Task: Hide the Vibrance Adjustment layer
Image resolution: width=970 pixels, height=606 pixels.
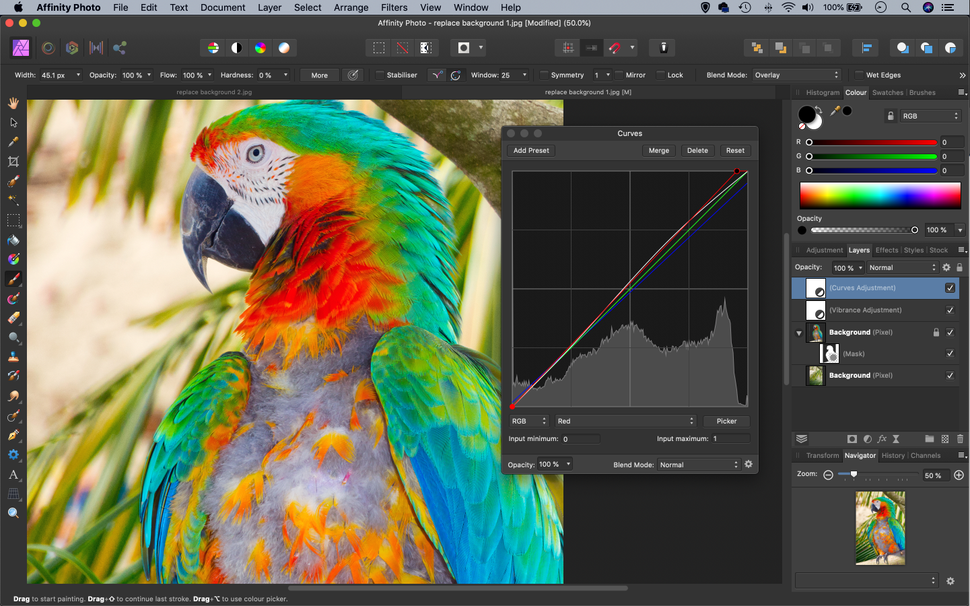Action: [x=948, y=309]
